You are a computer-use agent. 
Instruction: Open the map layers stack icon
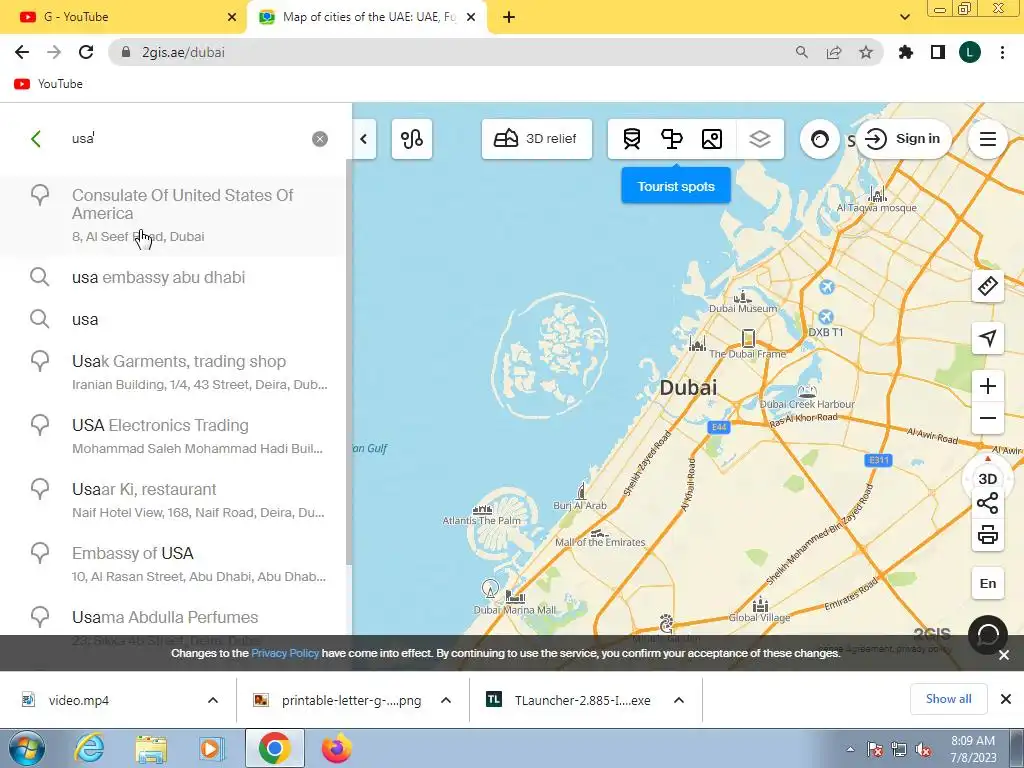coord(760,138)
